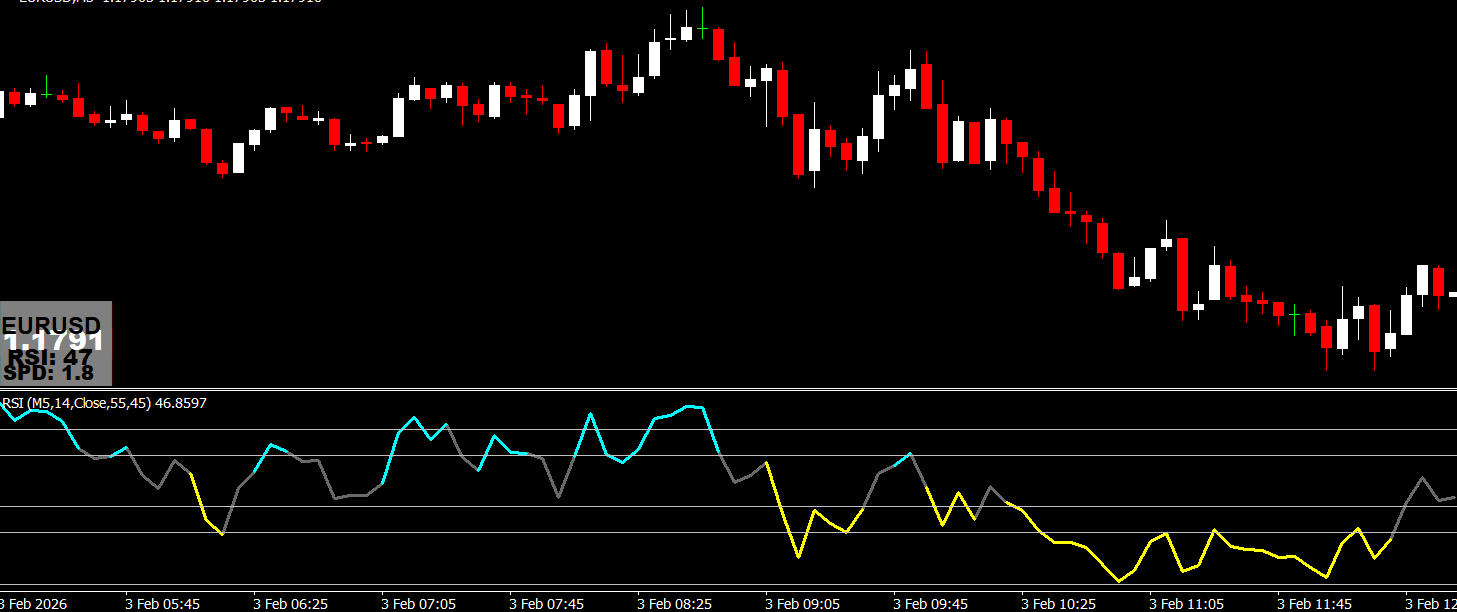This screenshot has height=612, width=1457.
Task: Select the 3 Feb 08:25 time marker
Action: tap(674, 603)
